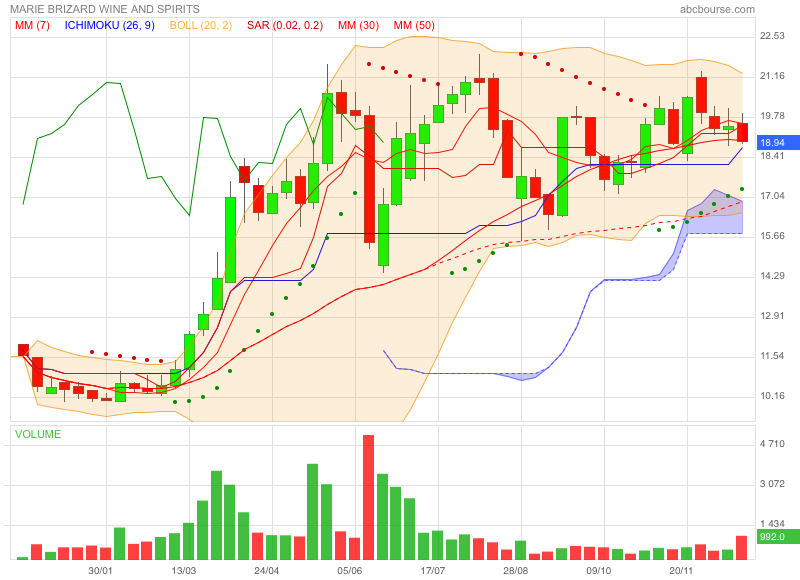Click the 17.04 price axis value
Screen dimensions: 800x580
pos(772,196)
